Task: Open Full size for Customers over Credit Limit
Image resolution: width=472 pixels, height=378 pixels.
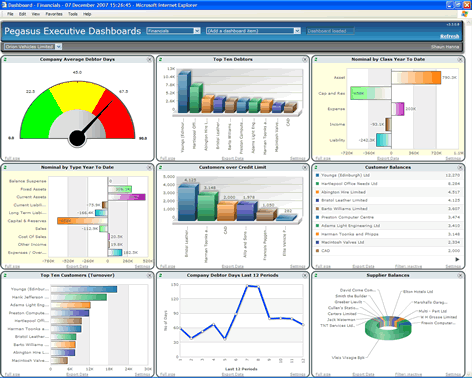Action: [x=168, y=266]
